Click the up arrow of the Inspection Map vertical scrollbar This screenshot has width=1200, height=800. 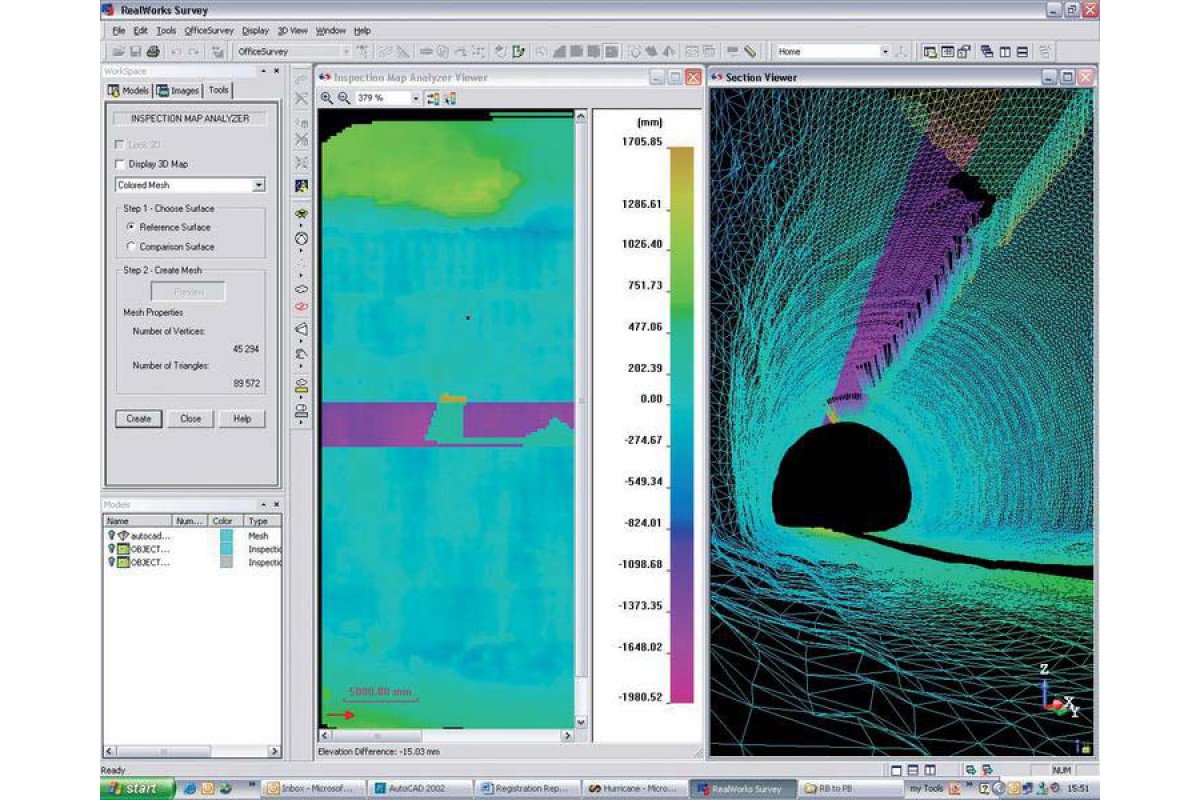click(580, 116)
